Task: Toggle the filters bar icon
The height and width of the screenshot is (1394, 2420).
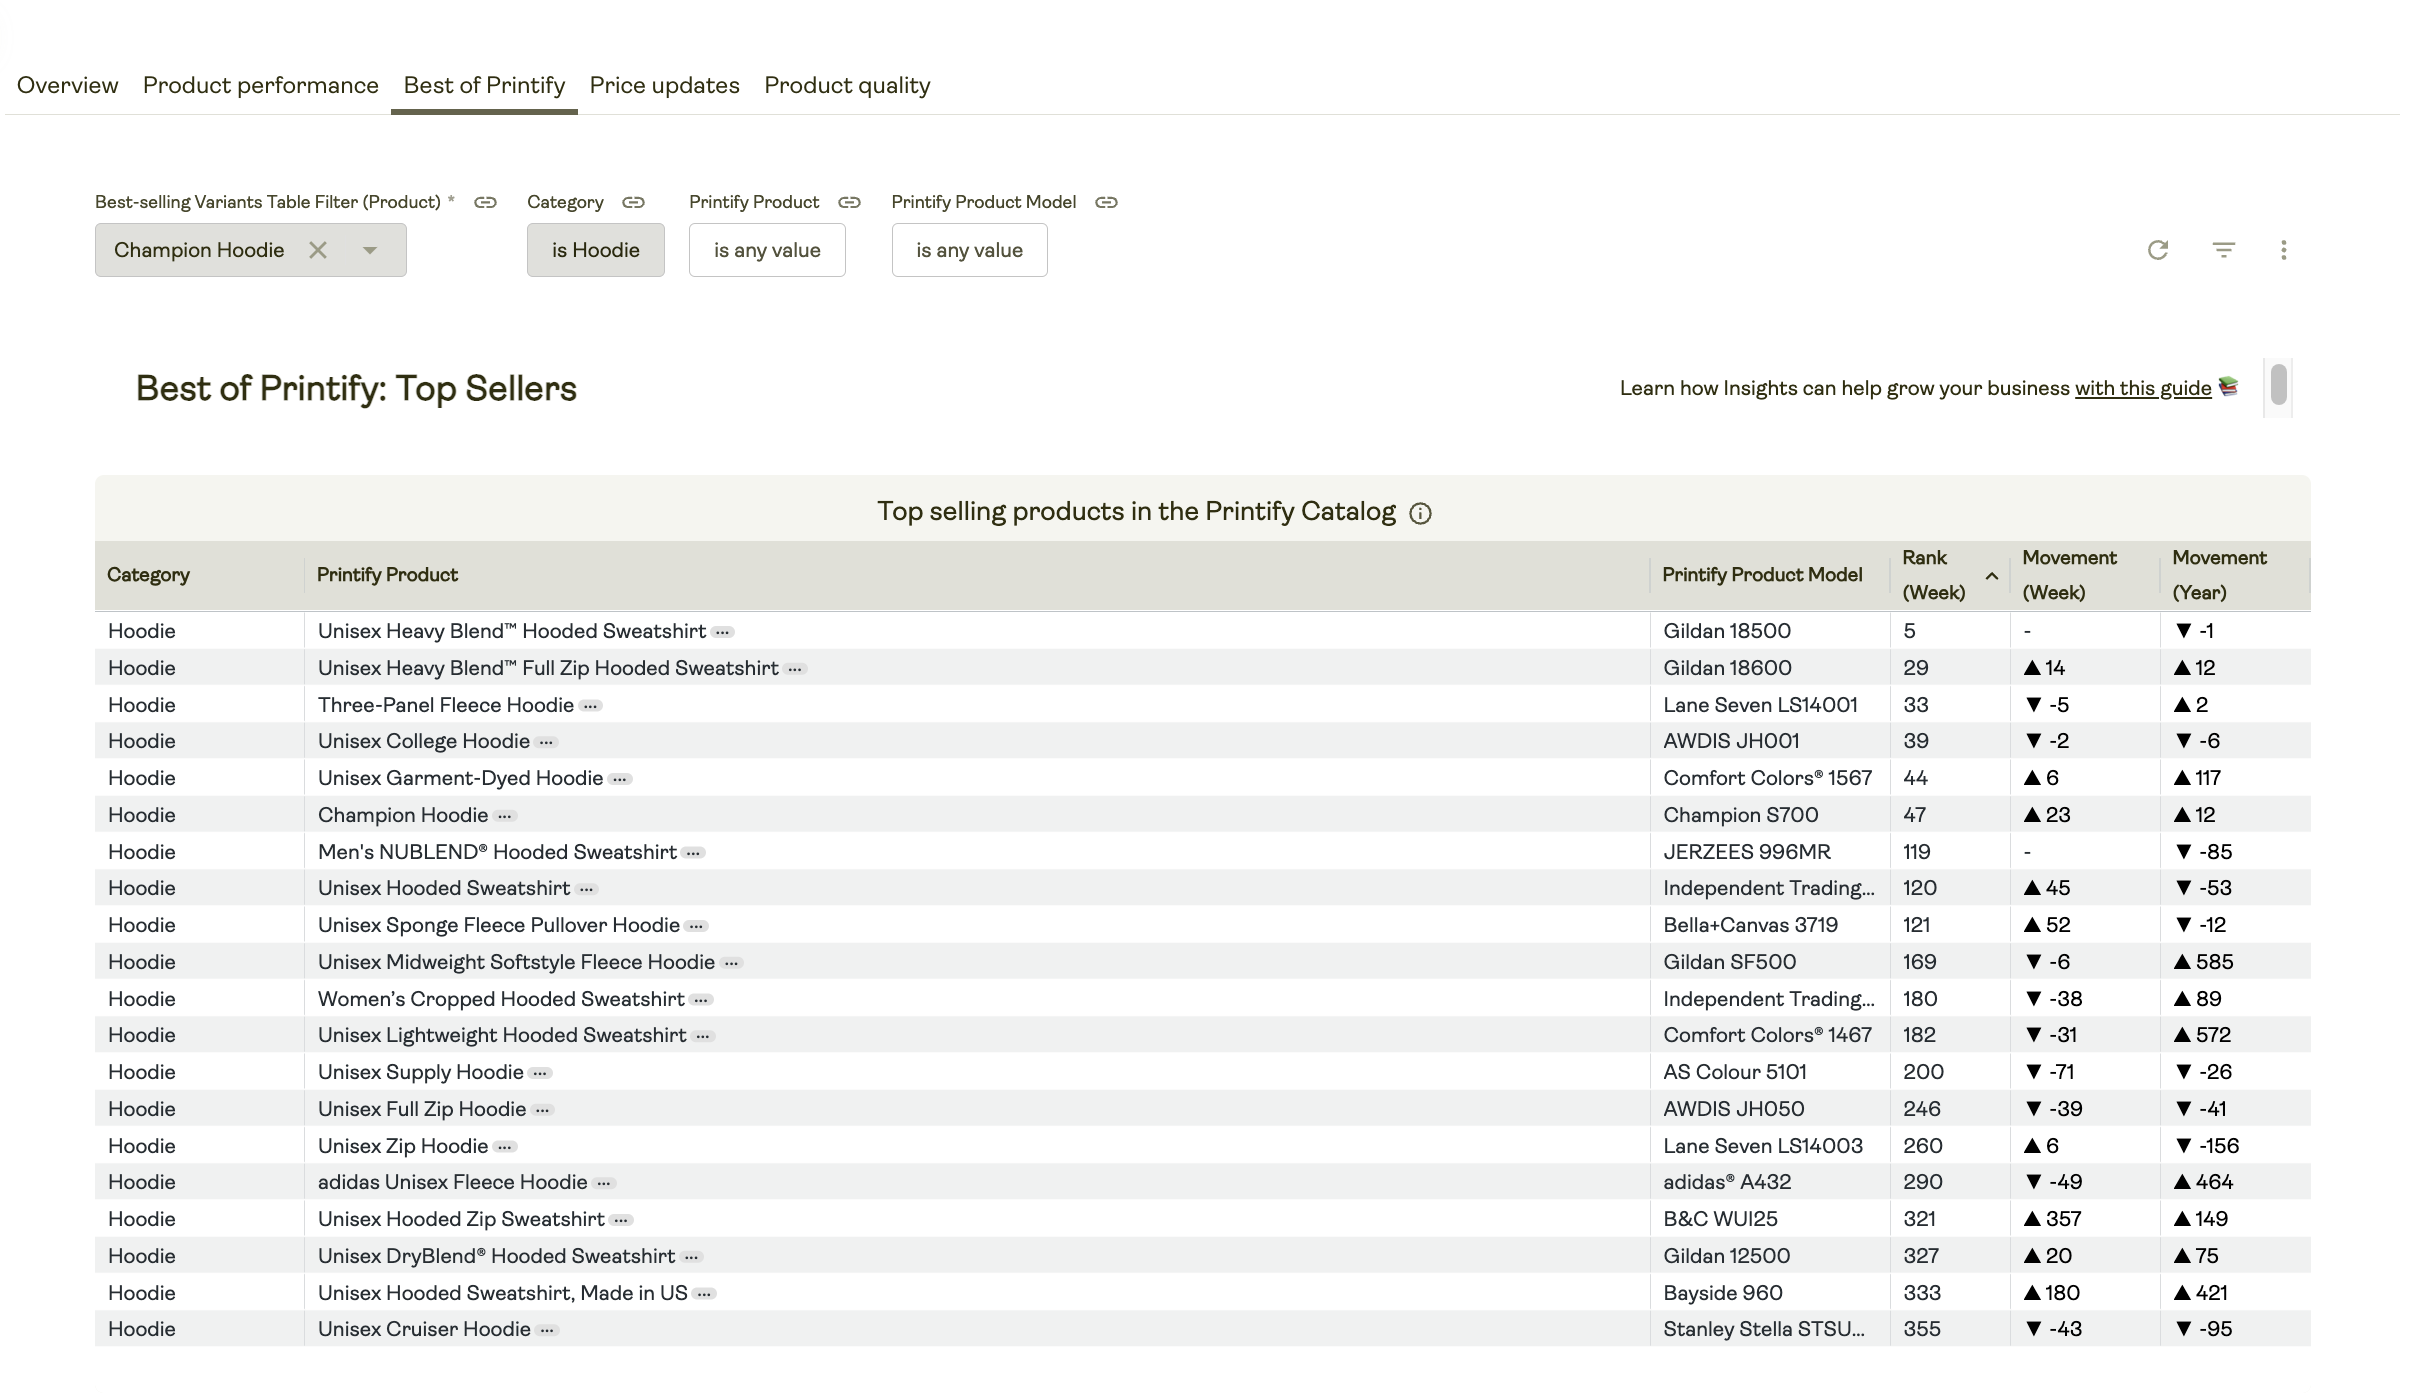Action: [2223, 250]
